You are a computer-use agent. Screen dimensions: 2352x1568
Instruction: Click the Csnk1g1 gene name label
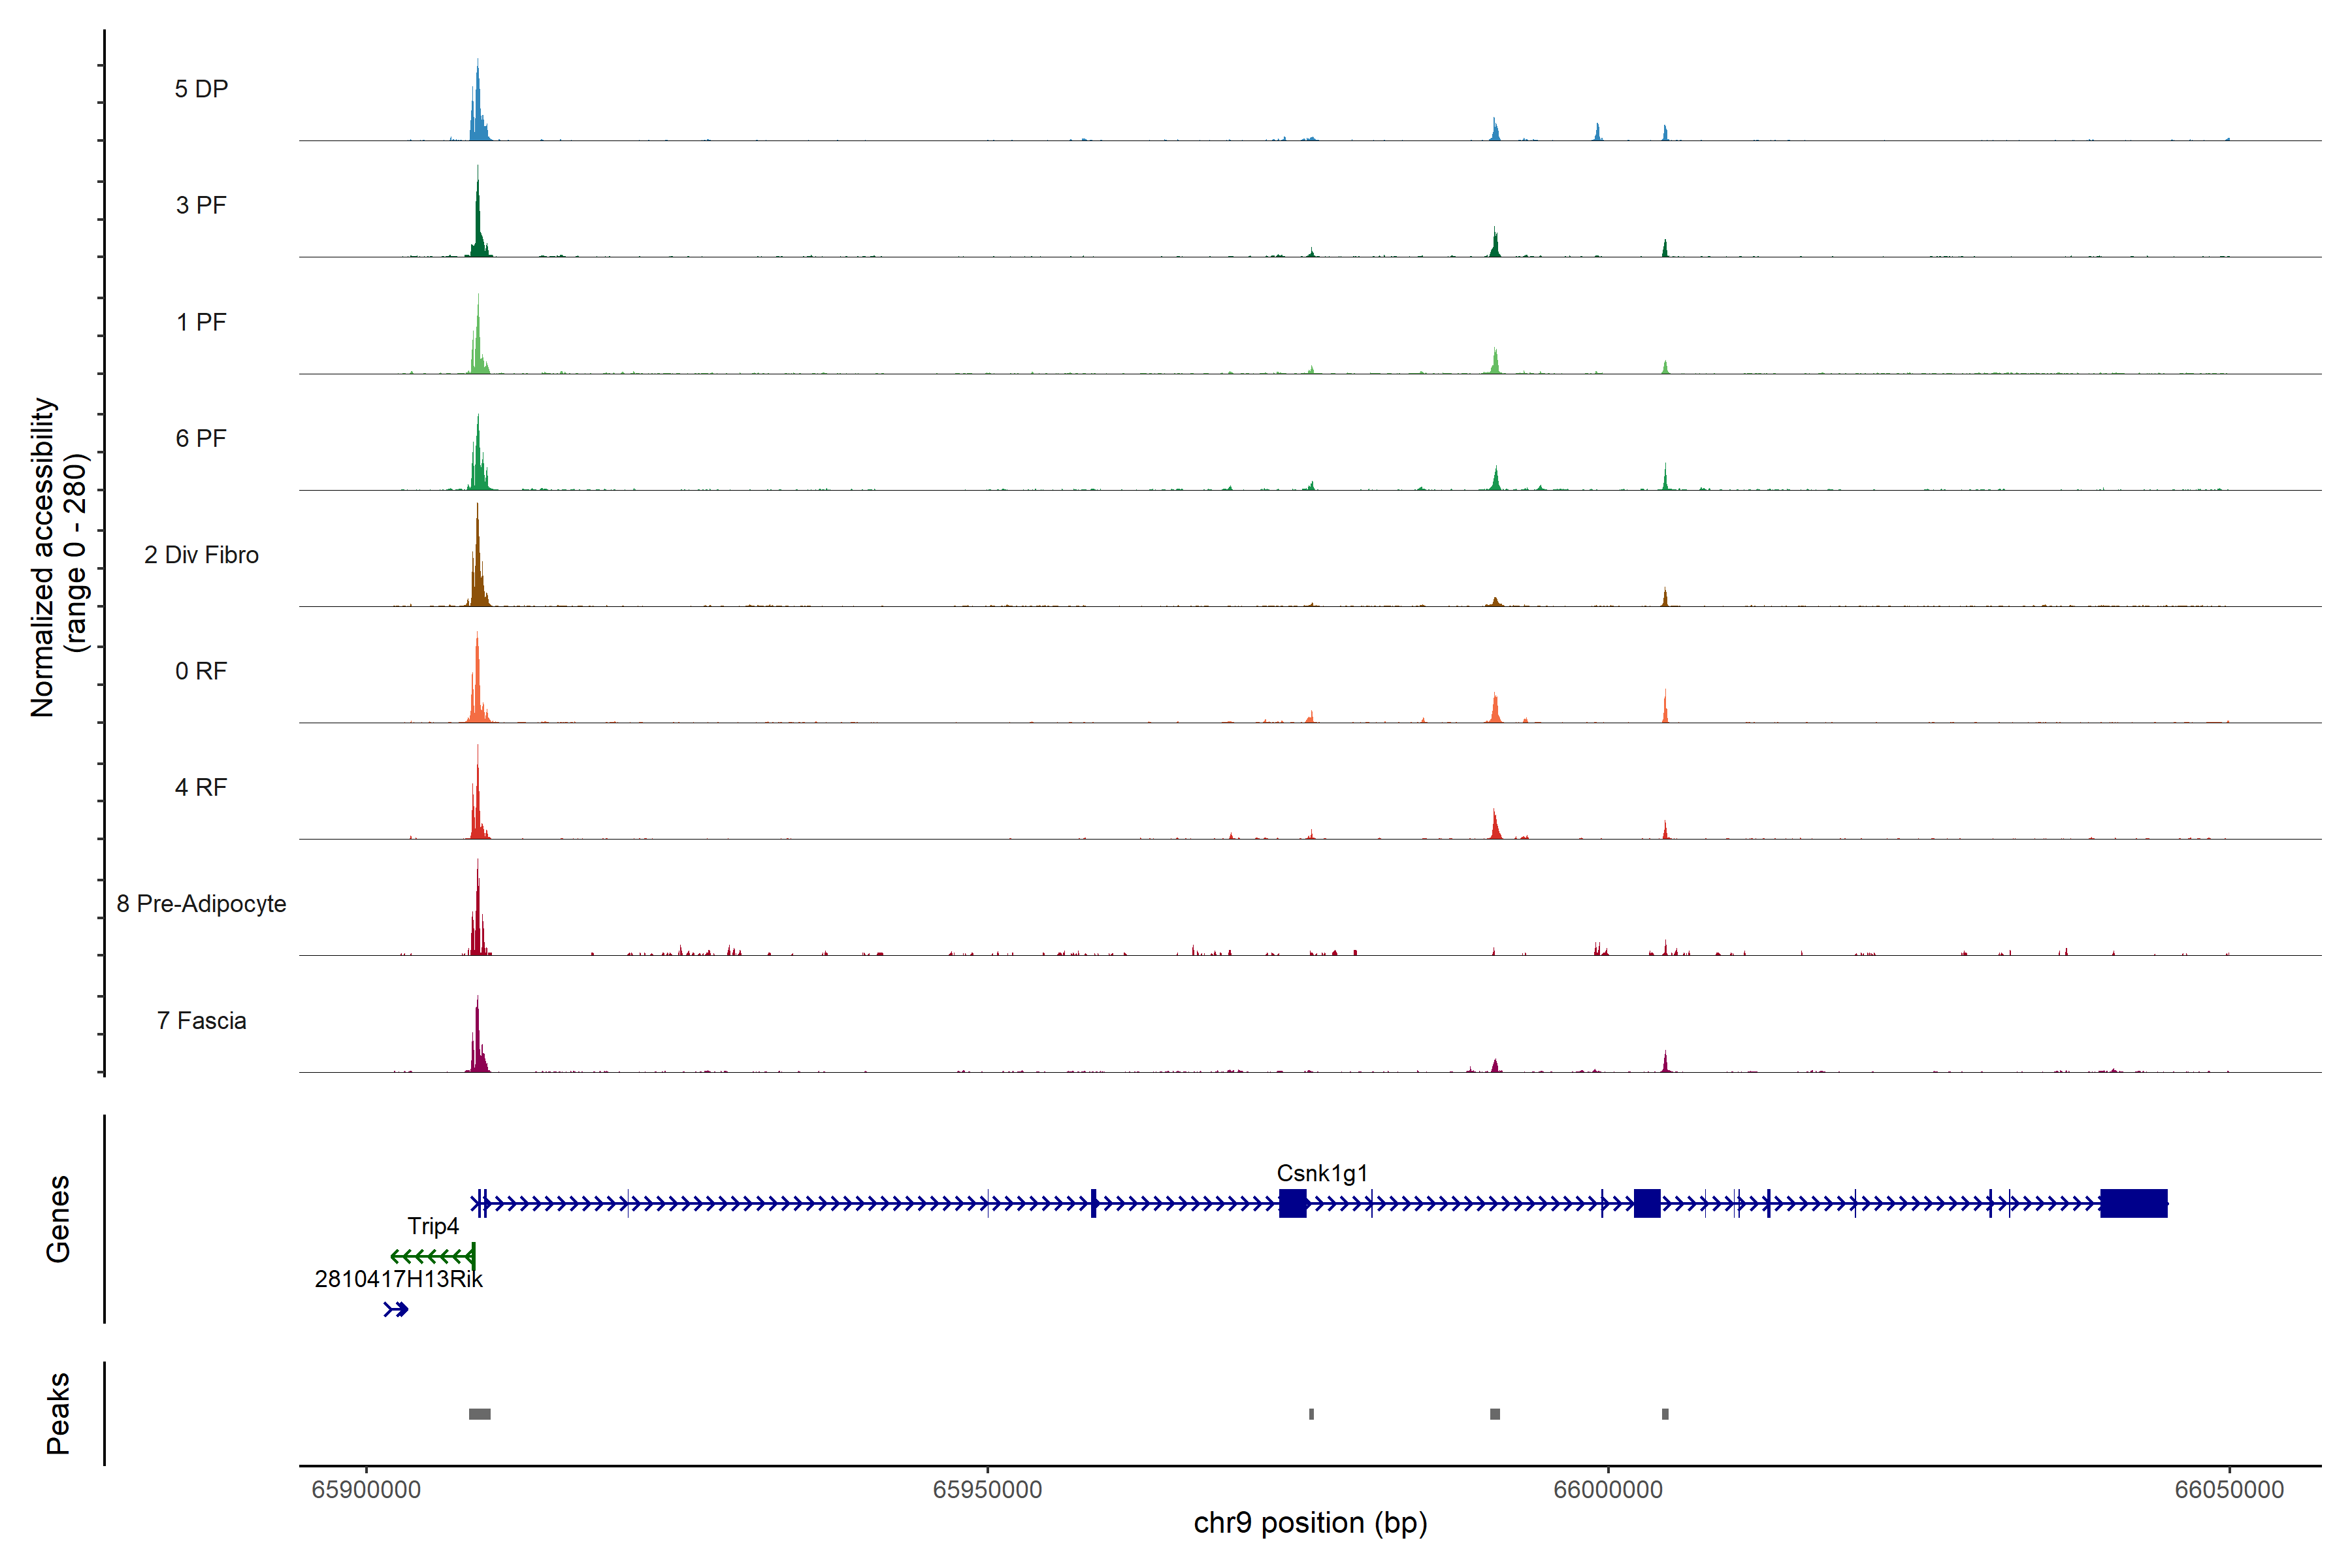coord(1322,1173)
